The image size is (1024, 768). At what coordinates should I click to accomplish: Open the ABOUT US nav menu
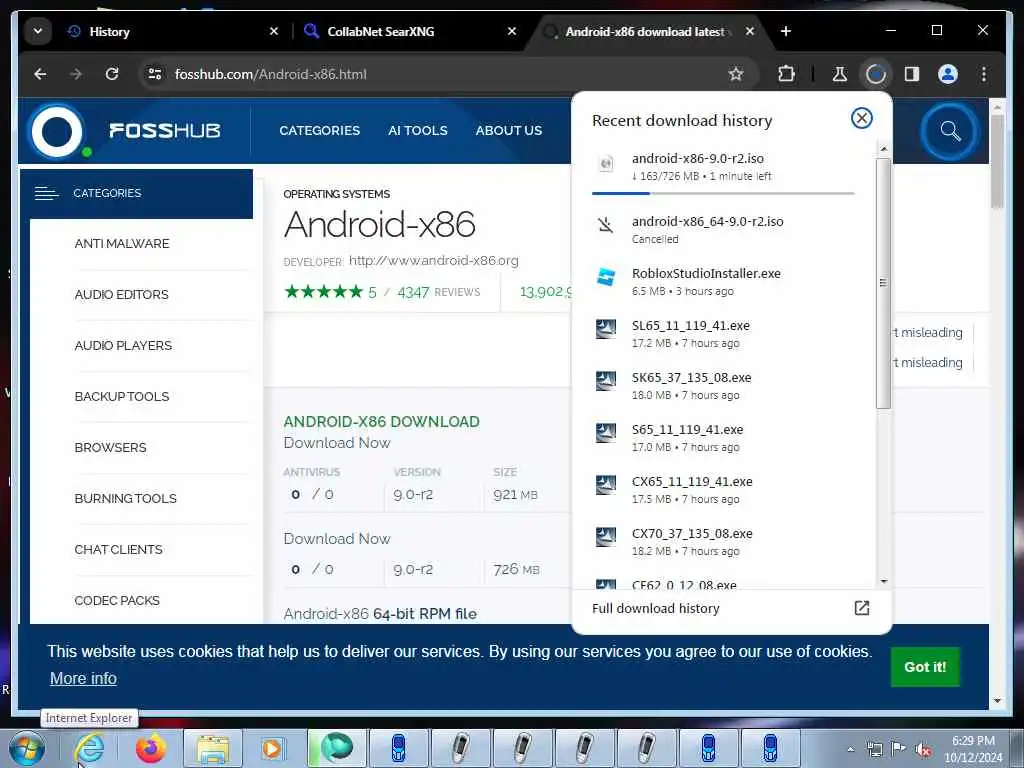[509, 131]
